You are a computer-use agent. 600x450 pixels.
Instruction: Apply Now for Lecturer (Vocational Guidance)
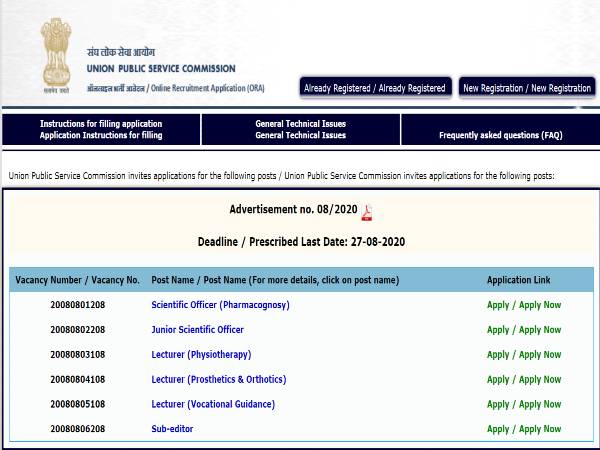click(524, 405)
